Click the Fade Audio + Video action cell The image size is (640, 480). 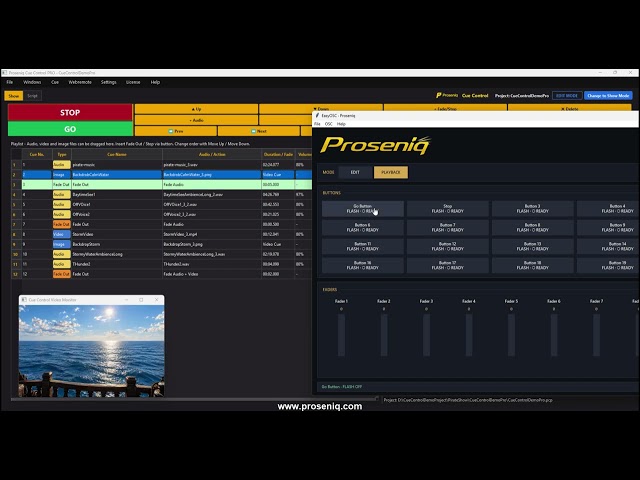[x=212, y=274]
